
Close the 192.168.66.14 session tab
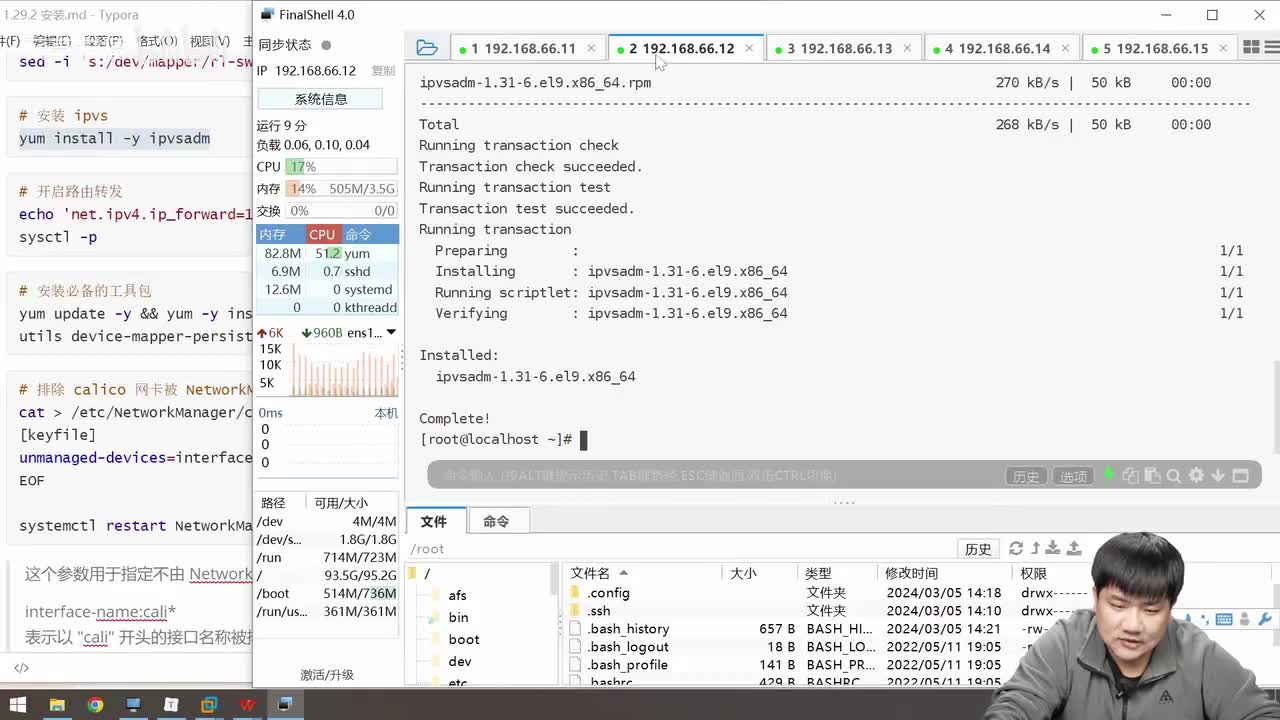click(x=1065, y=48)
